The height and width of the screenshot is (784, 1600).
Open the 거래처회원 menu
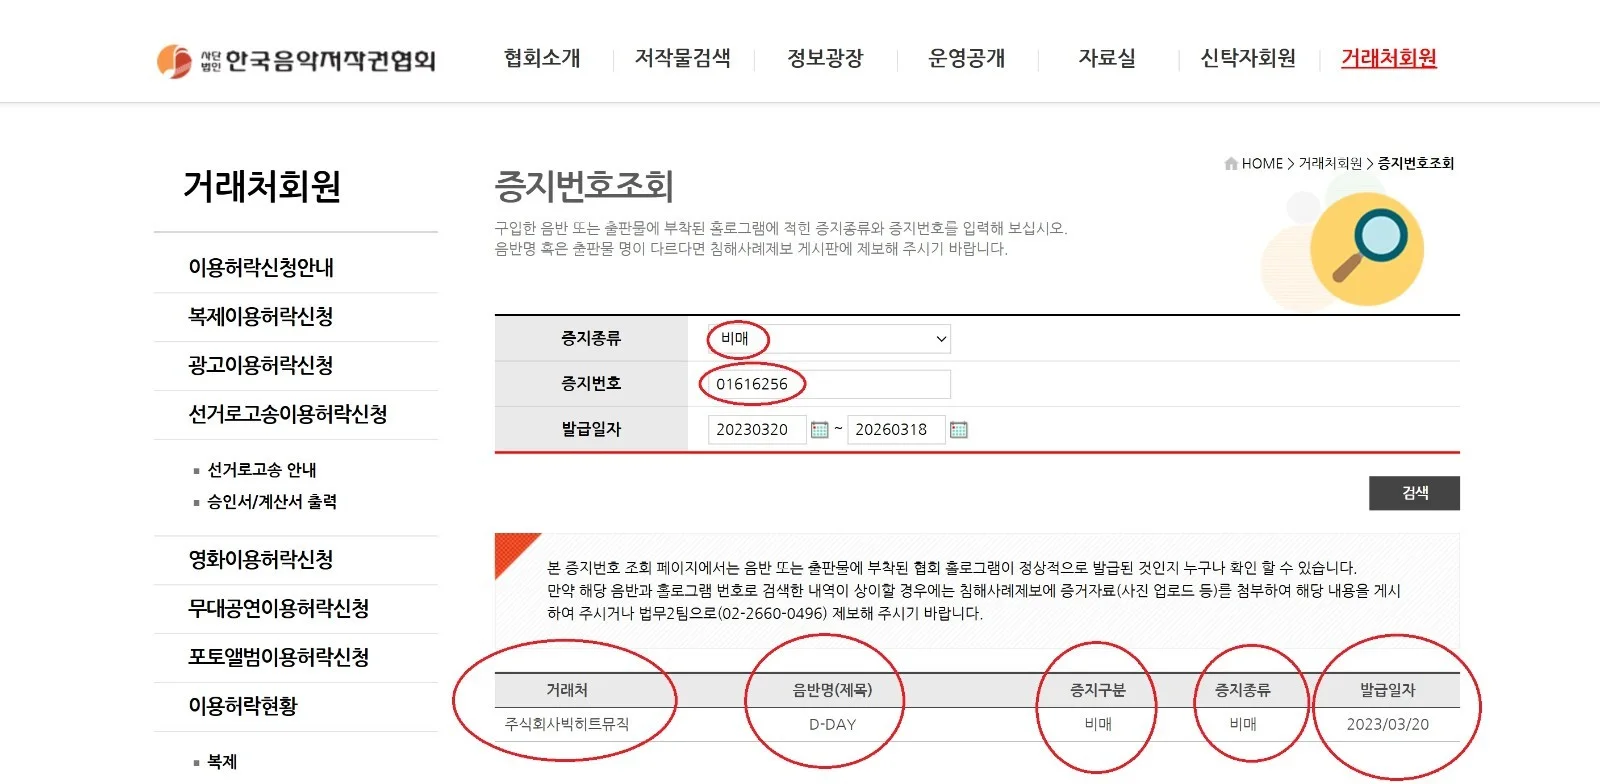pos(1389,58)
